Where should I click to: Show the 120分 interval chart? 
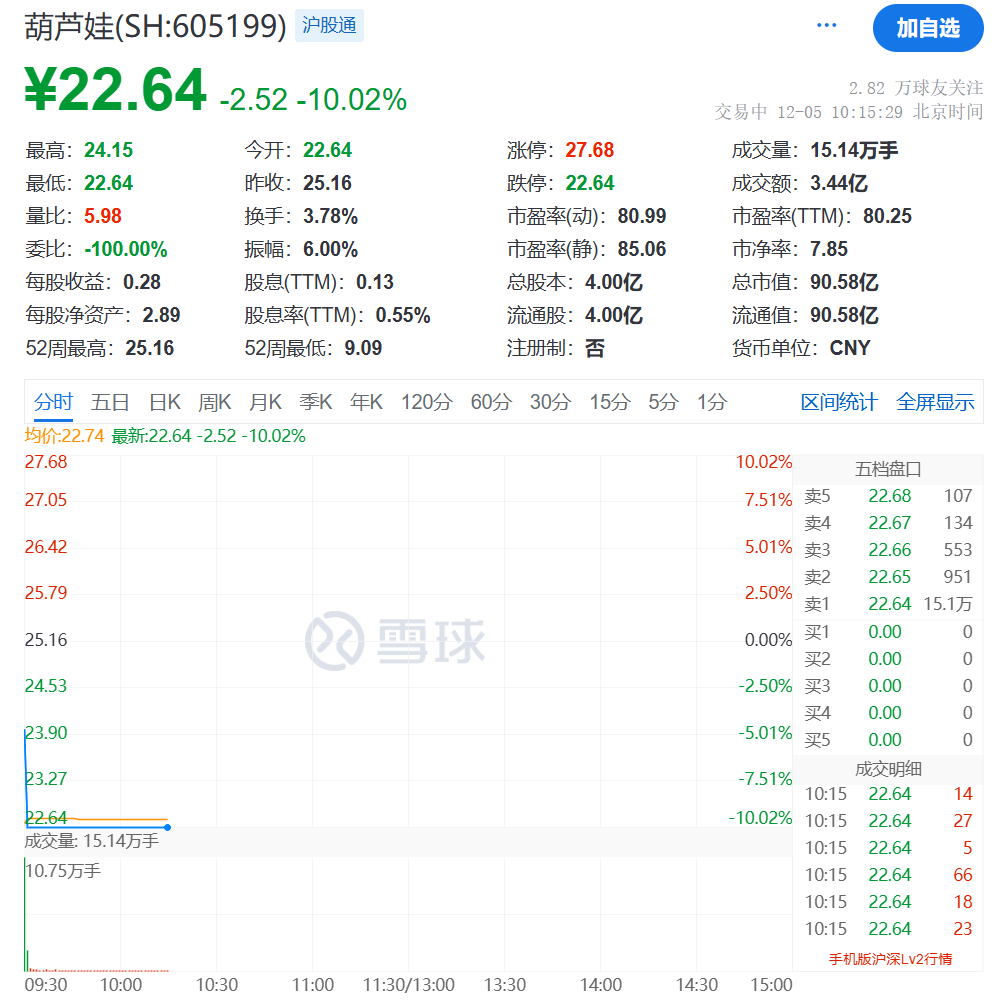[x=427, y=402]
